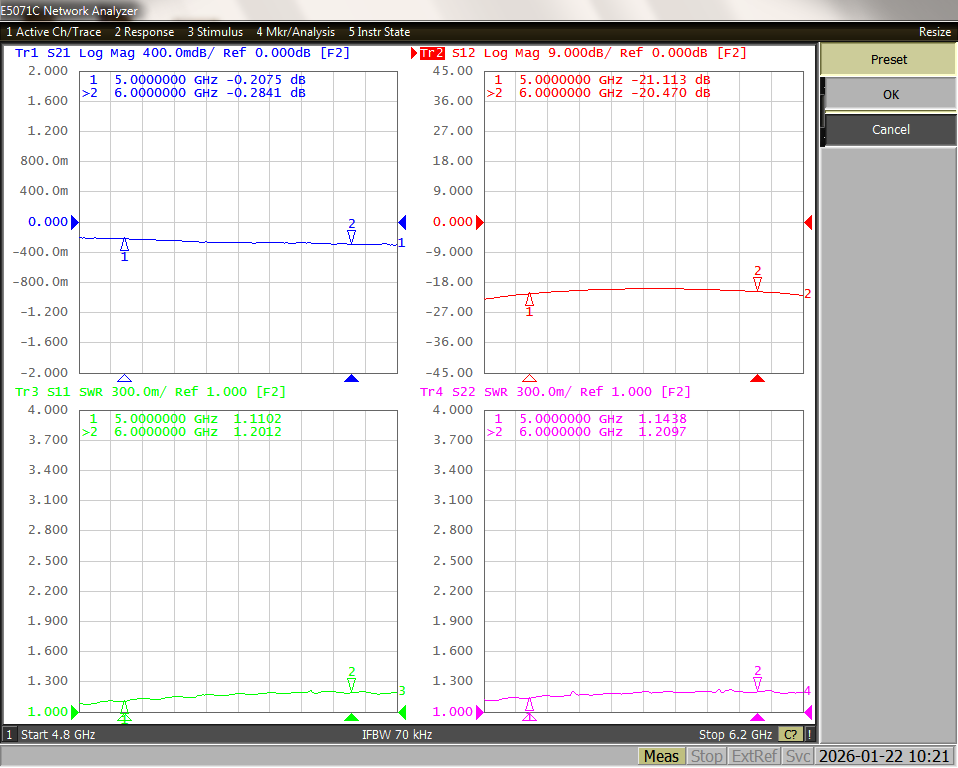The width and height of the screenshot is (958, 768).
Task: Click the filled red marker 2 position triangle
Action: [x=758, y=378]
